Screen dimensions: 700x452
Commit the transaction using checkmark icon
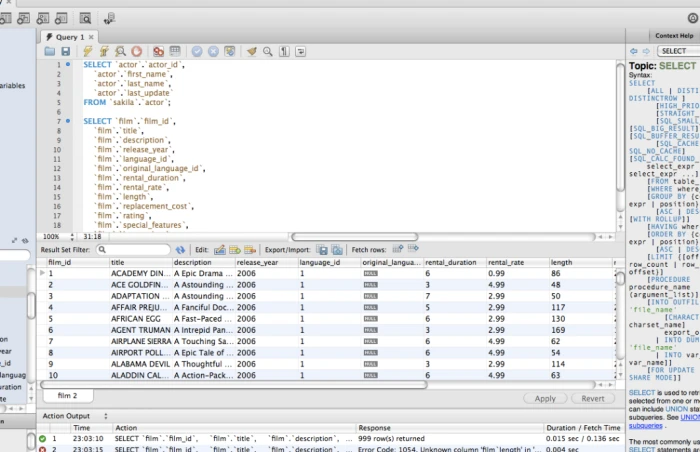pos(196,51)
